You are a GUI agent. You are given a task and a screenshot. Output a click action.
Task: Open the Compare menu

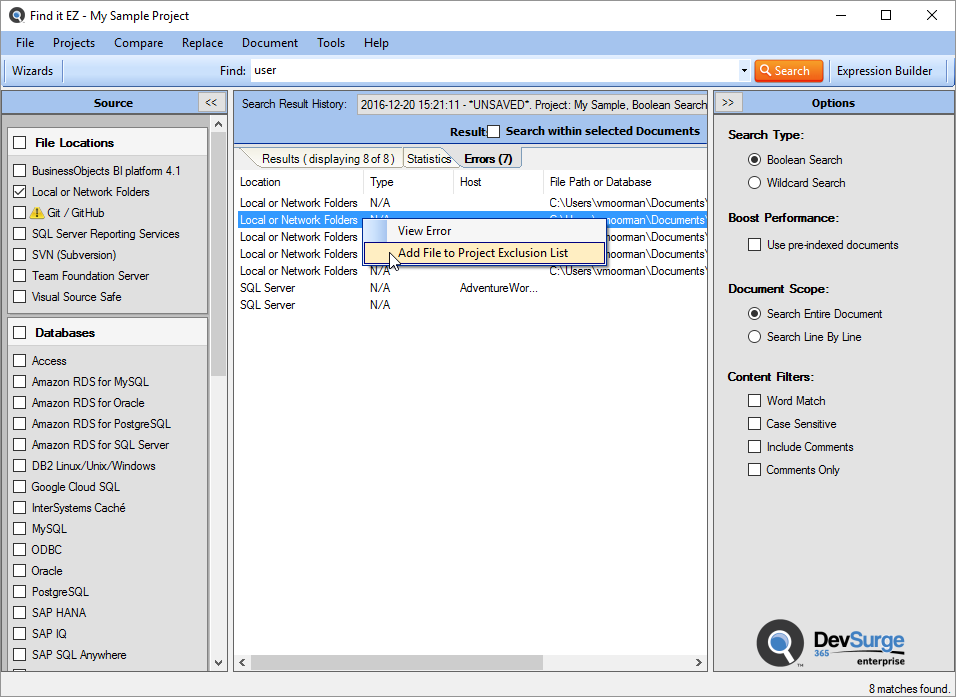click(138, 43)
